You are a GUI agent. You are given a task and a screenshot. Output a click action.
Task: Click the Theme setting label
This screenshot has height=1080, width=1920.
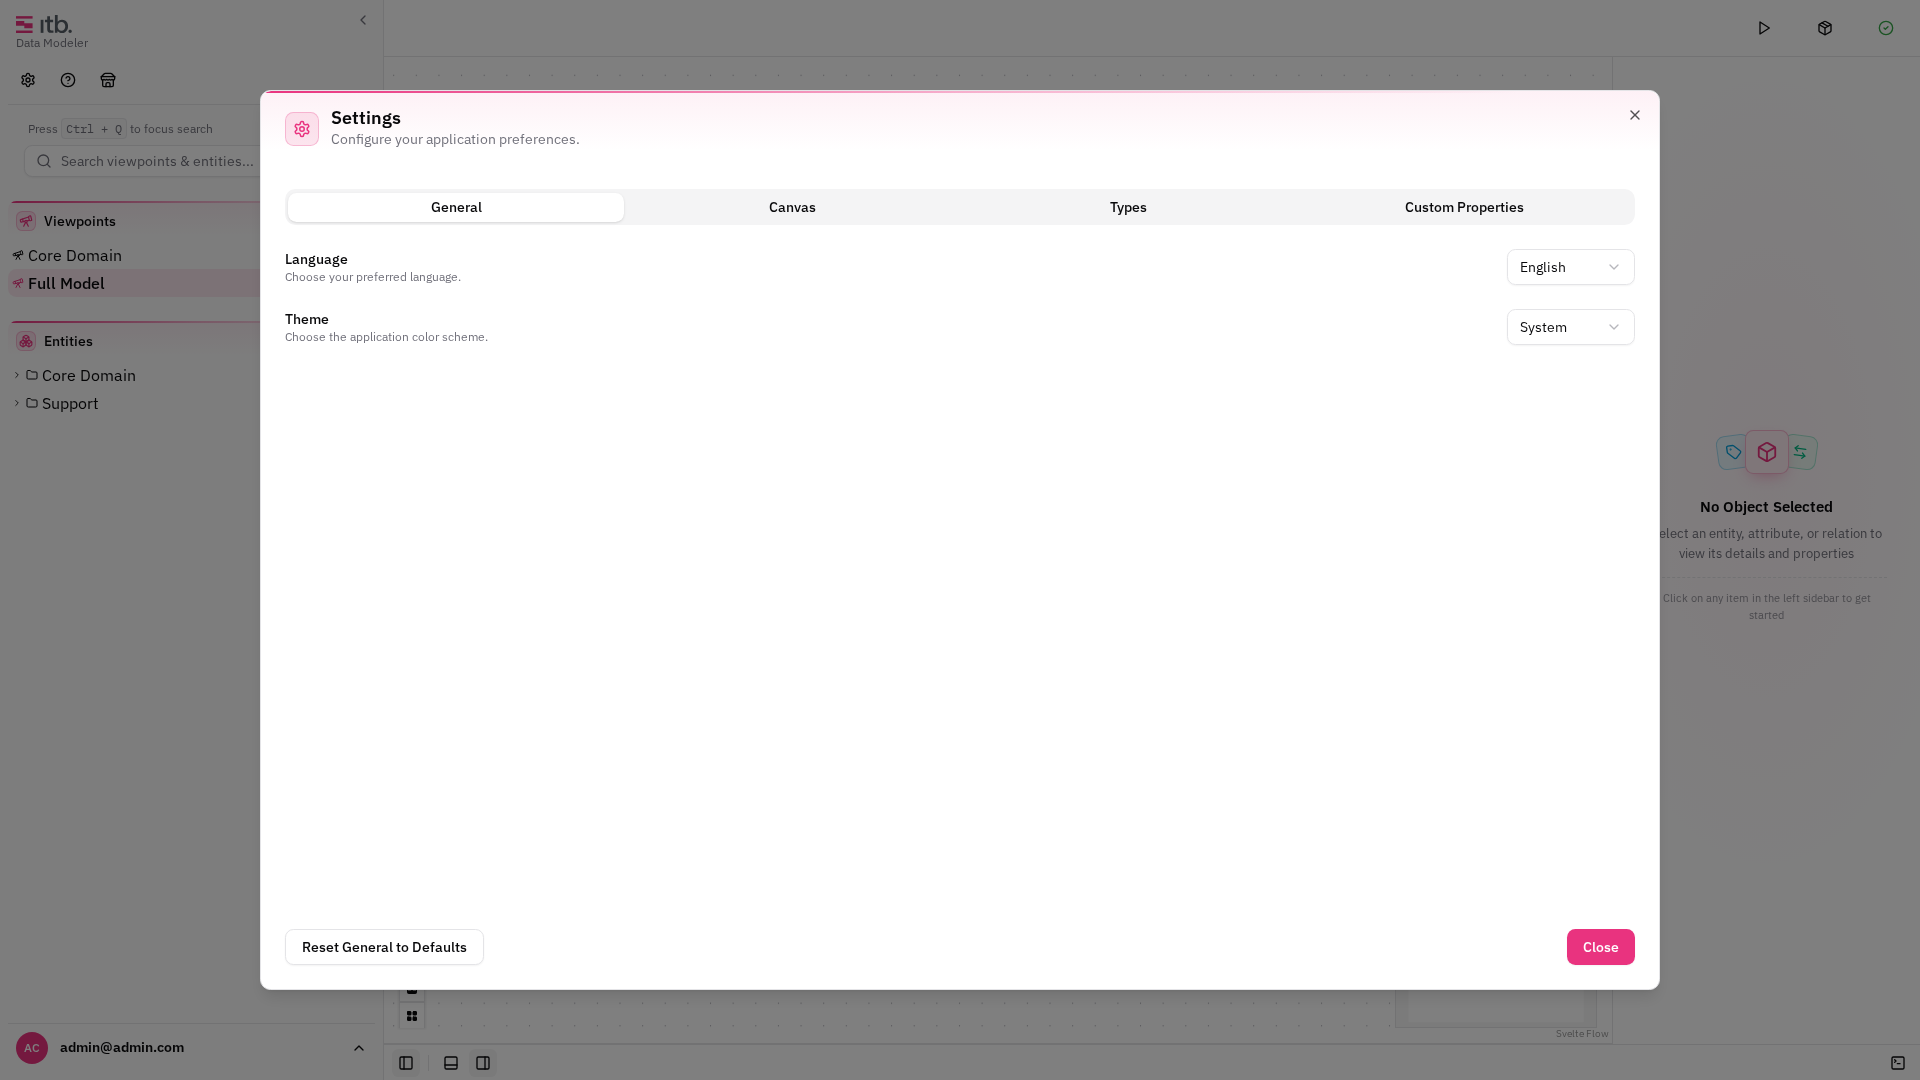tap(307, 319)
